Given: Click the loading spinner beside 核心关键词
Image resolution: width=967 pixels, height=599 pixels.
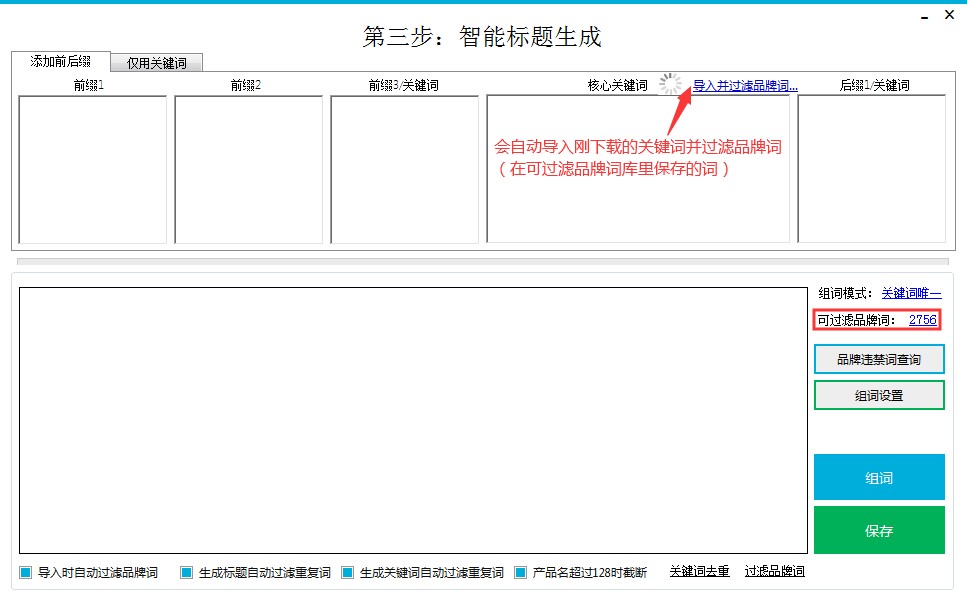Looking at the screenshot, I should click(671, 86).
